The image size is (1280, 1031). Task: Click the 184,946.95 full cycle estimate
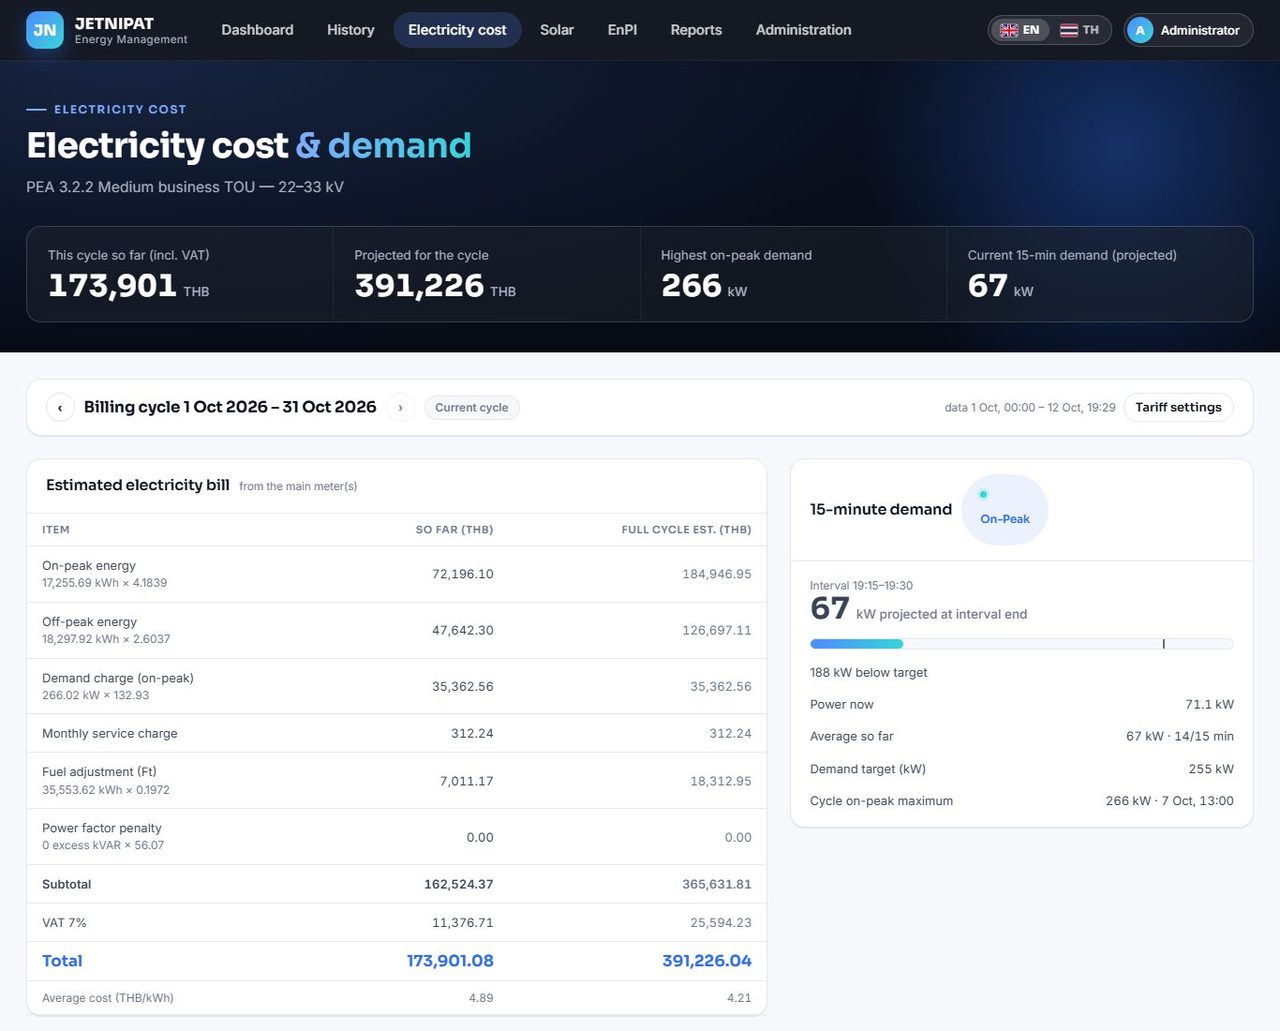(716, 574)
